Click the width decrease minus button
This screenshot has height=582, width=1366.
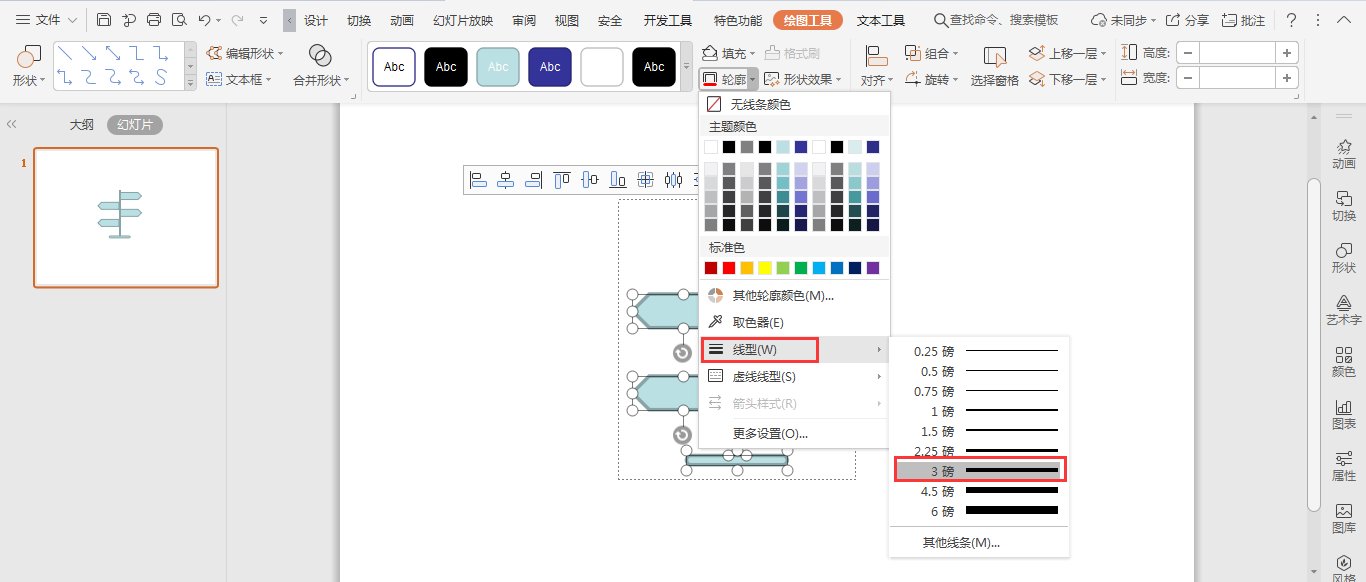[1188, 77]
